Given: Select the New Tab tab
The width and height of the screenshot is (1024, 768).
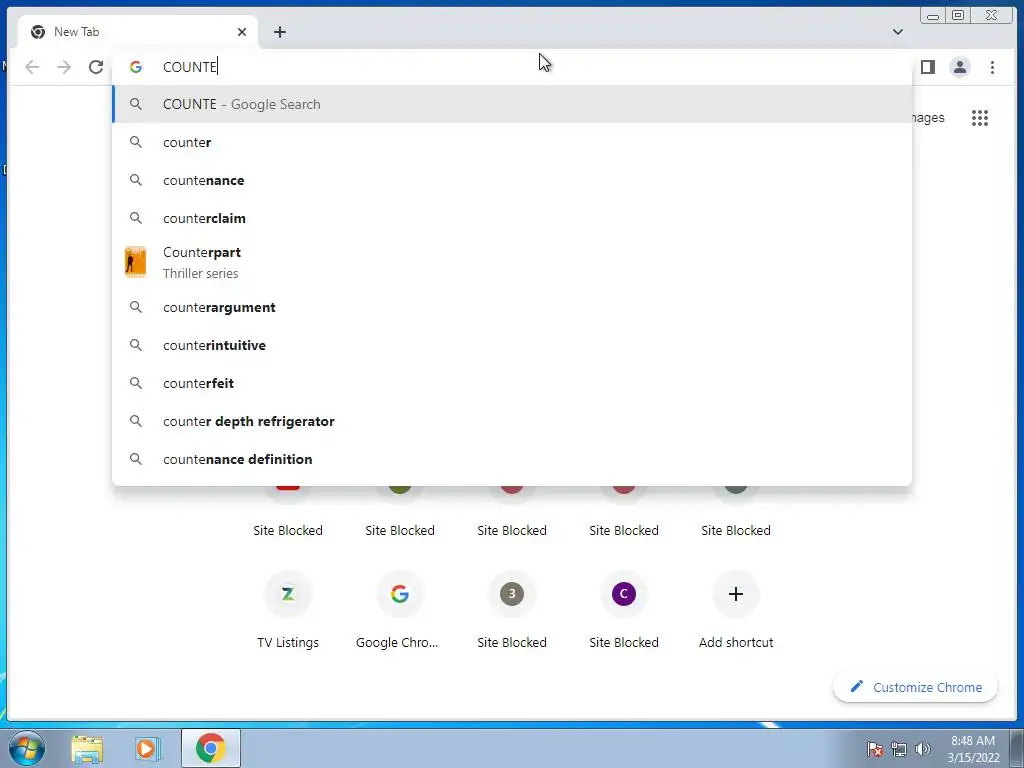Looking at the screenshot, I should 137,32.
